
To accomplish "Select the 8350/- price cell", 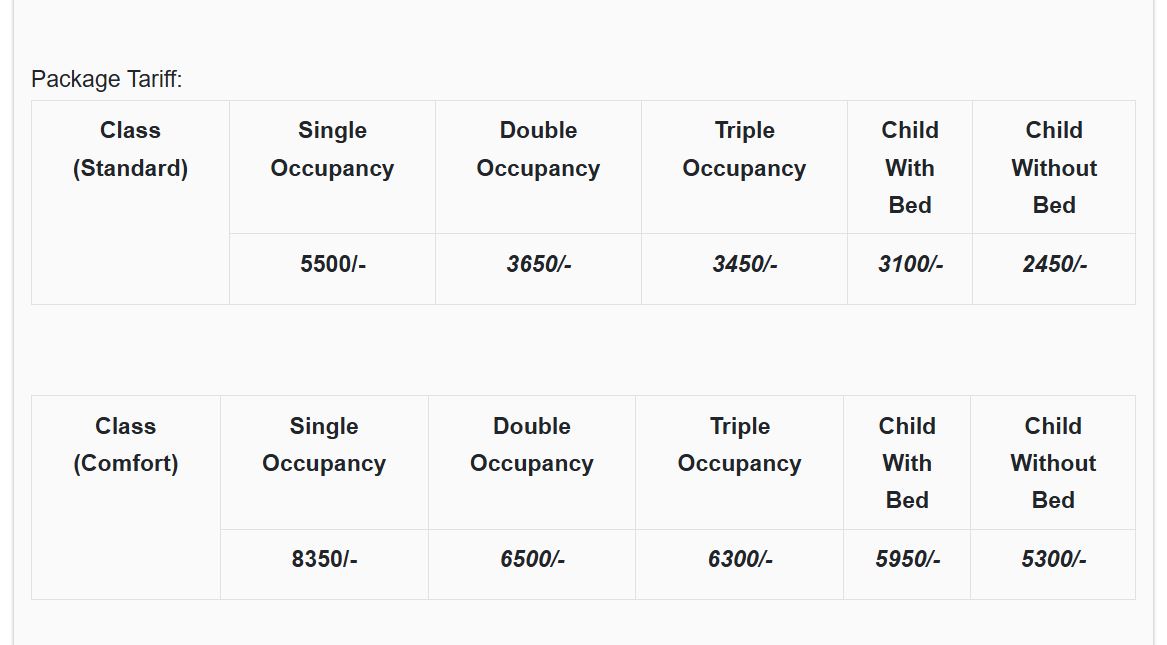I will (324, 560).
